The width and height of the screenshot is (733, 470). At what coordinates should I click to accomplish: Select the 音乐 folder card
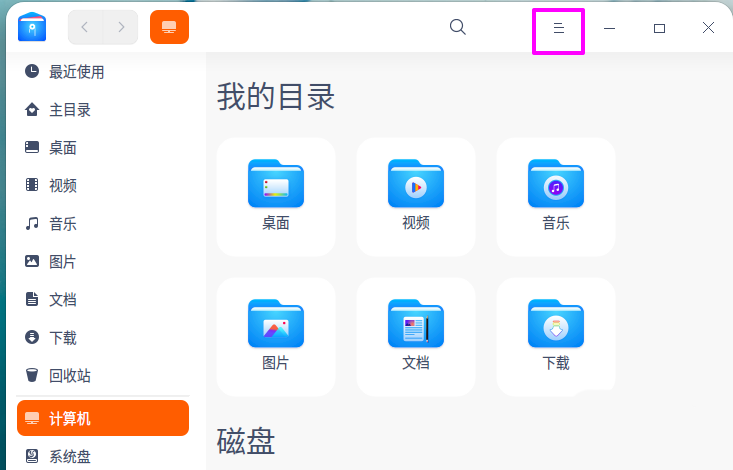point(556,197)
